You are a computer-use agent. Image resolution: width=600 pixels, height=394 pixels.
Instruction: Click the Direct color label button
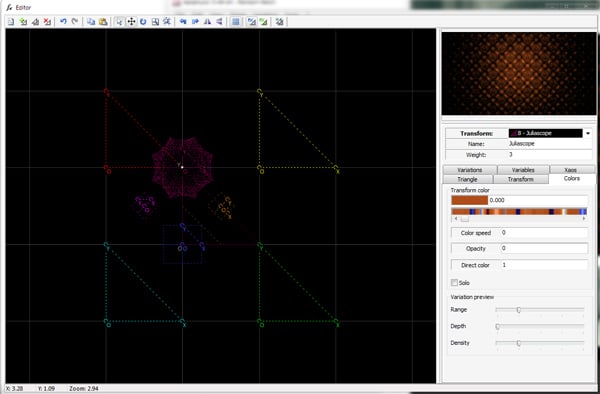(x=475, y=265)
